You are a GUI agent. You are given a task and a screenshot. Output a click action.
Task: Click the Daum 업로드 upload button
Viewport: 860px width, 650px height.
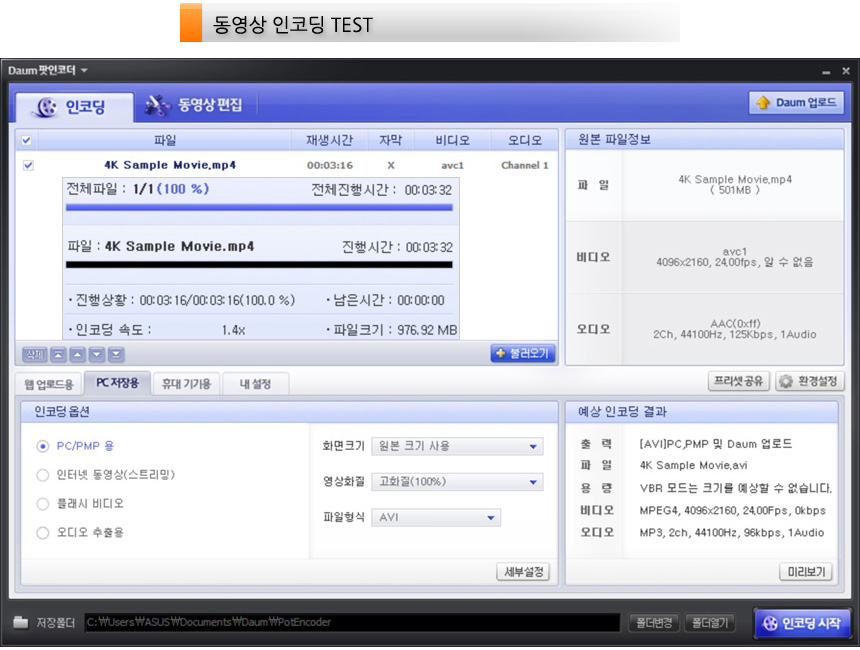pos(796,103)
